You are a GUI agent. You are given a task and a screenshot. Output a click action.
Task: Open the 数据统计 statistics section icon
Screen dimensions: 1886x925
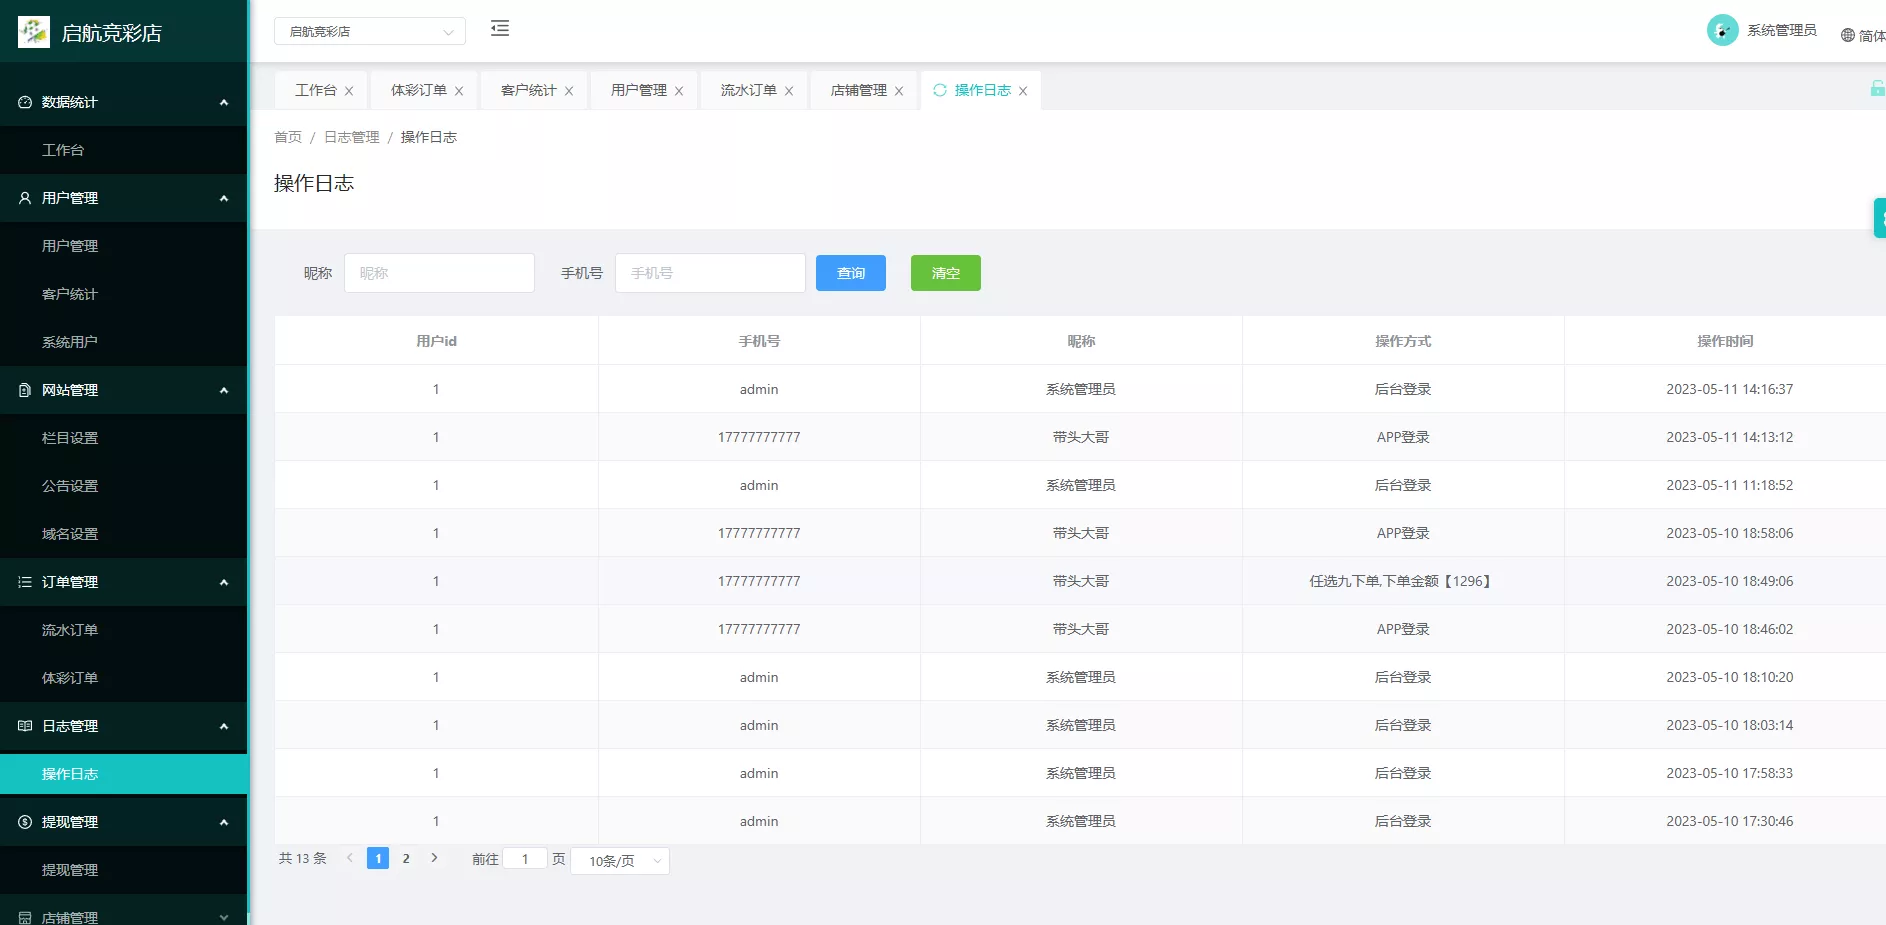coord(23,102)
